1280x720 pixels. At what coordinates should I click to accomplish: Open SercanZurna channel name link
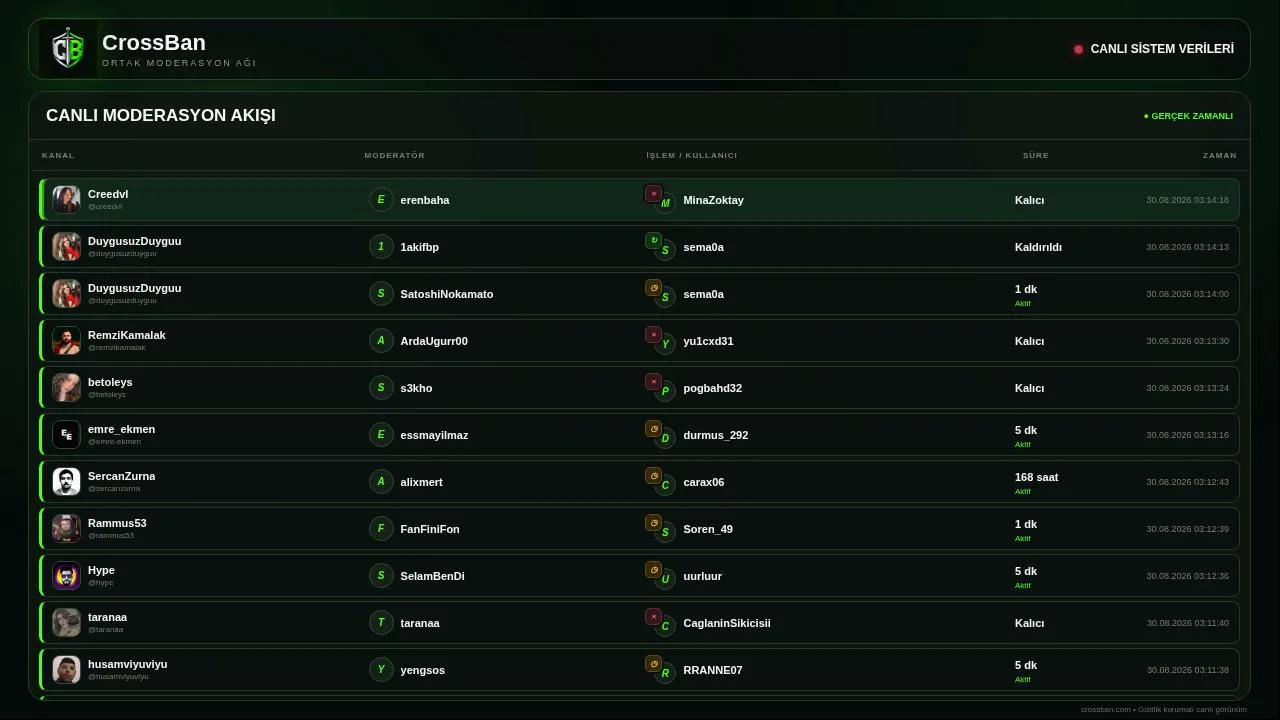pyautogui.click(x=121, y=476)
